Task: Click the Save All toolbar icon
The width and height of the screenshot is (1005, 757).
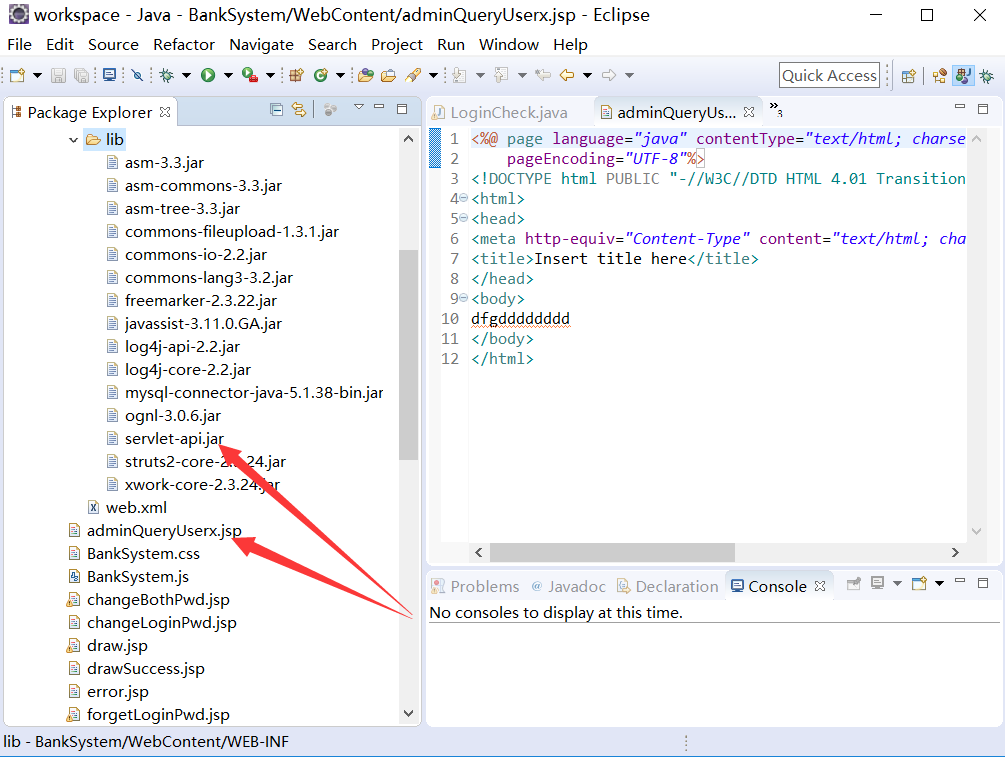Action: 81,76
